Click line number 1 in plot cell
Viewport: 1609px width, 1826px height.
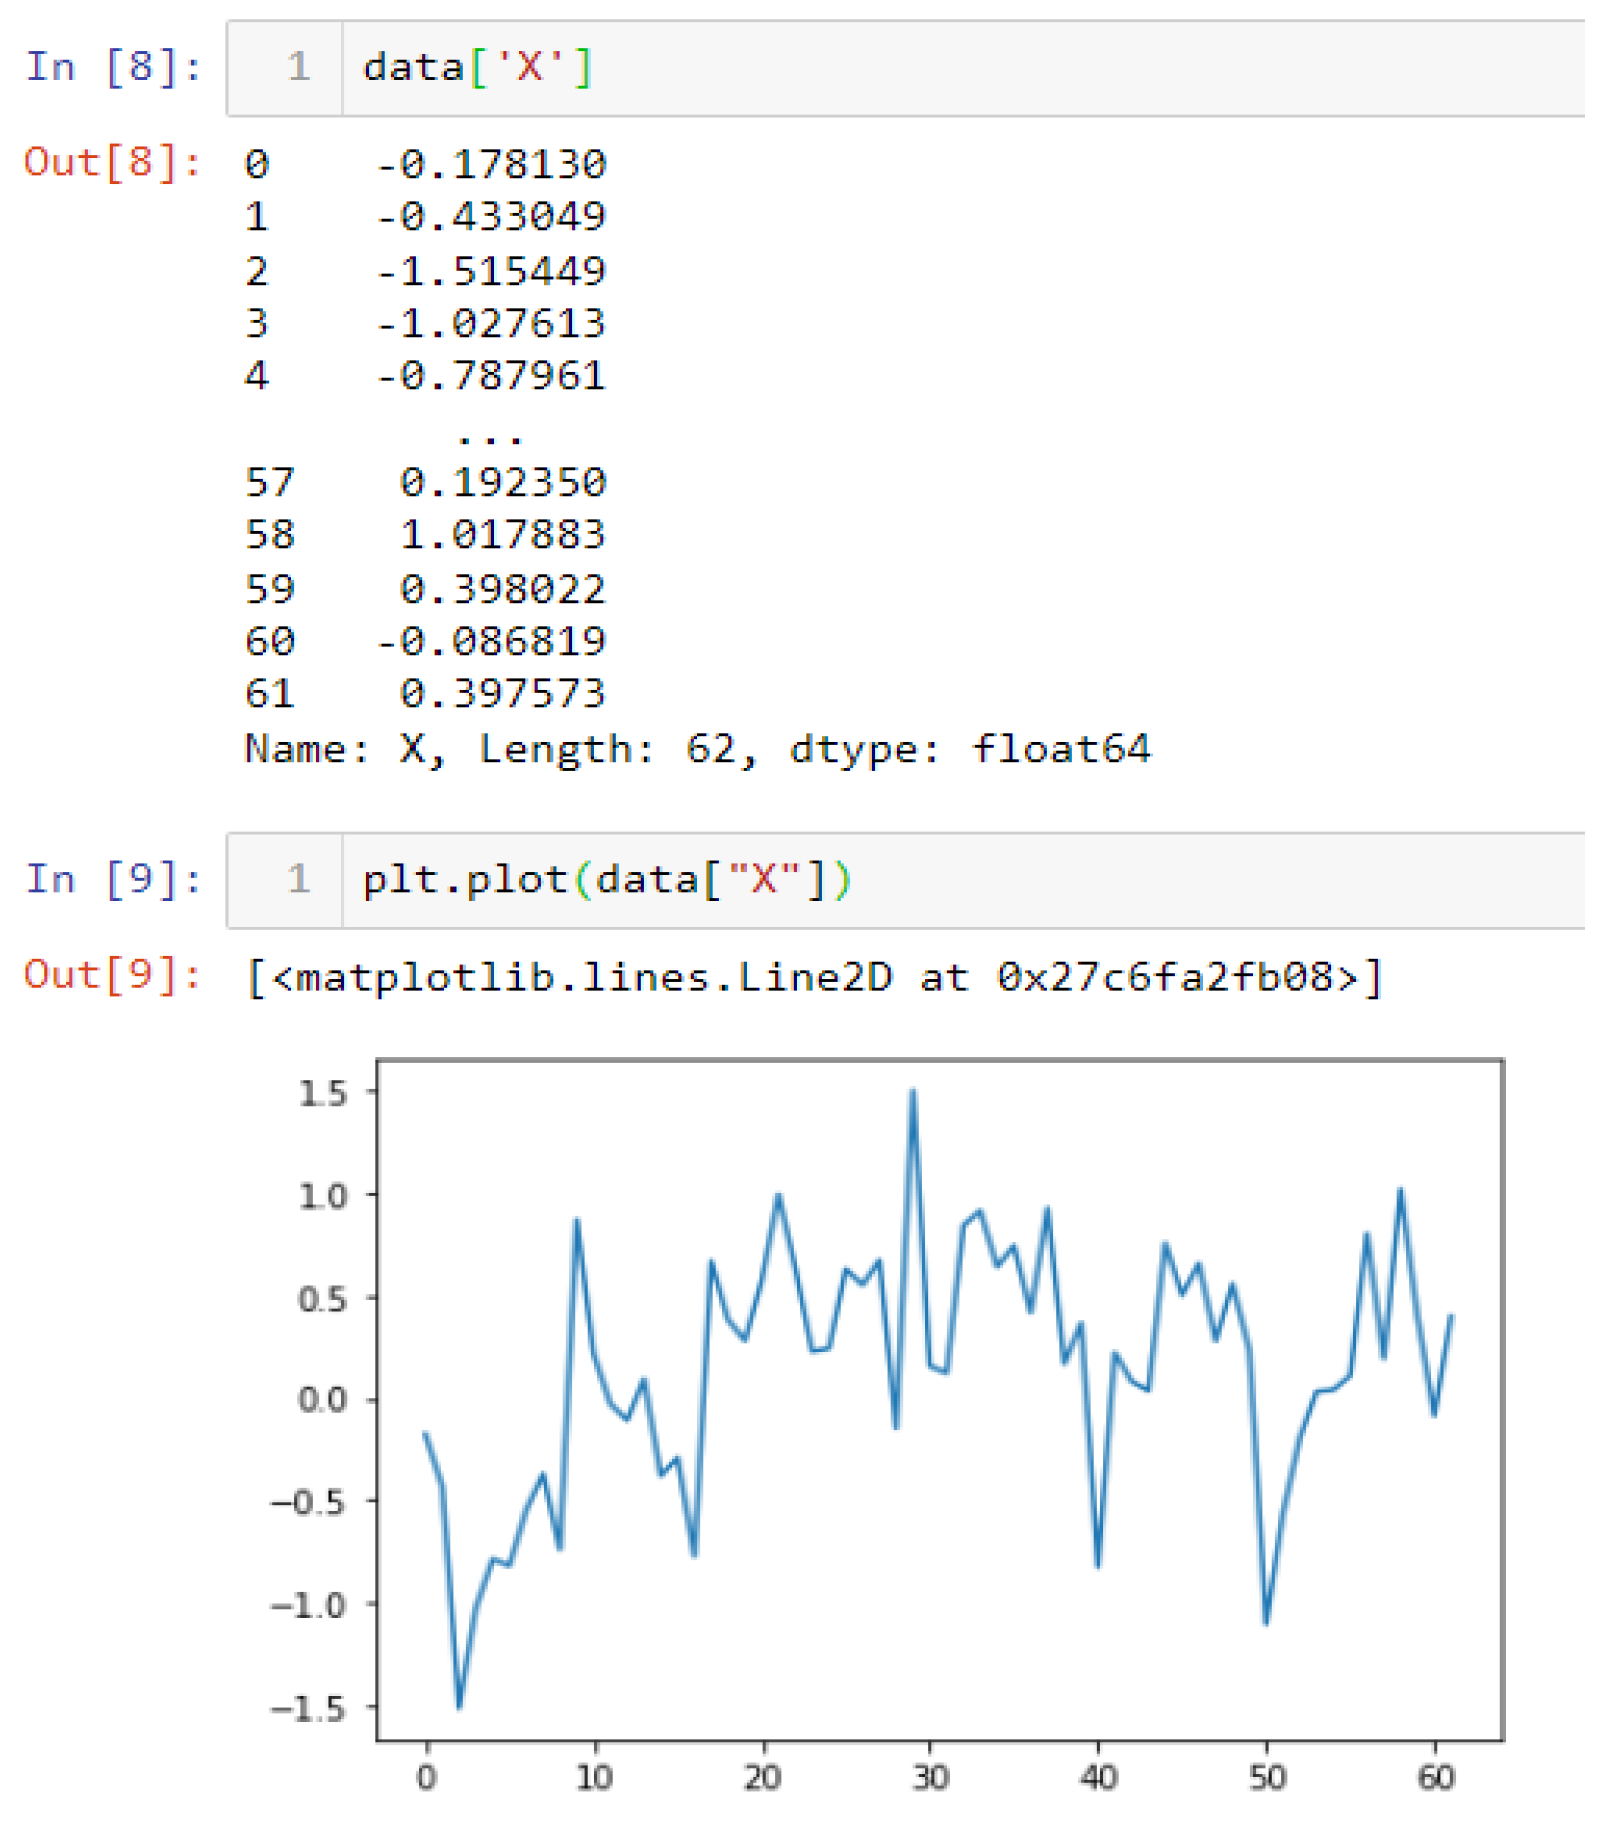pos(298,880)
